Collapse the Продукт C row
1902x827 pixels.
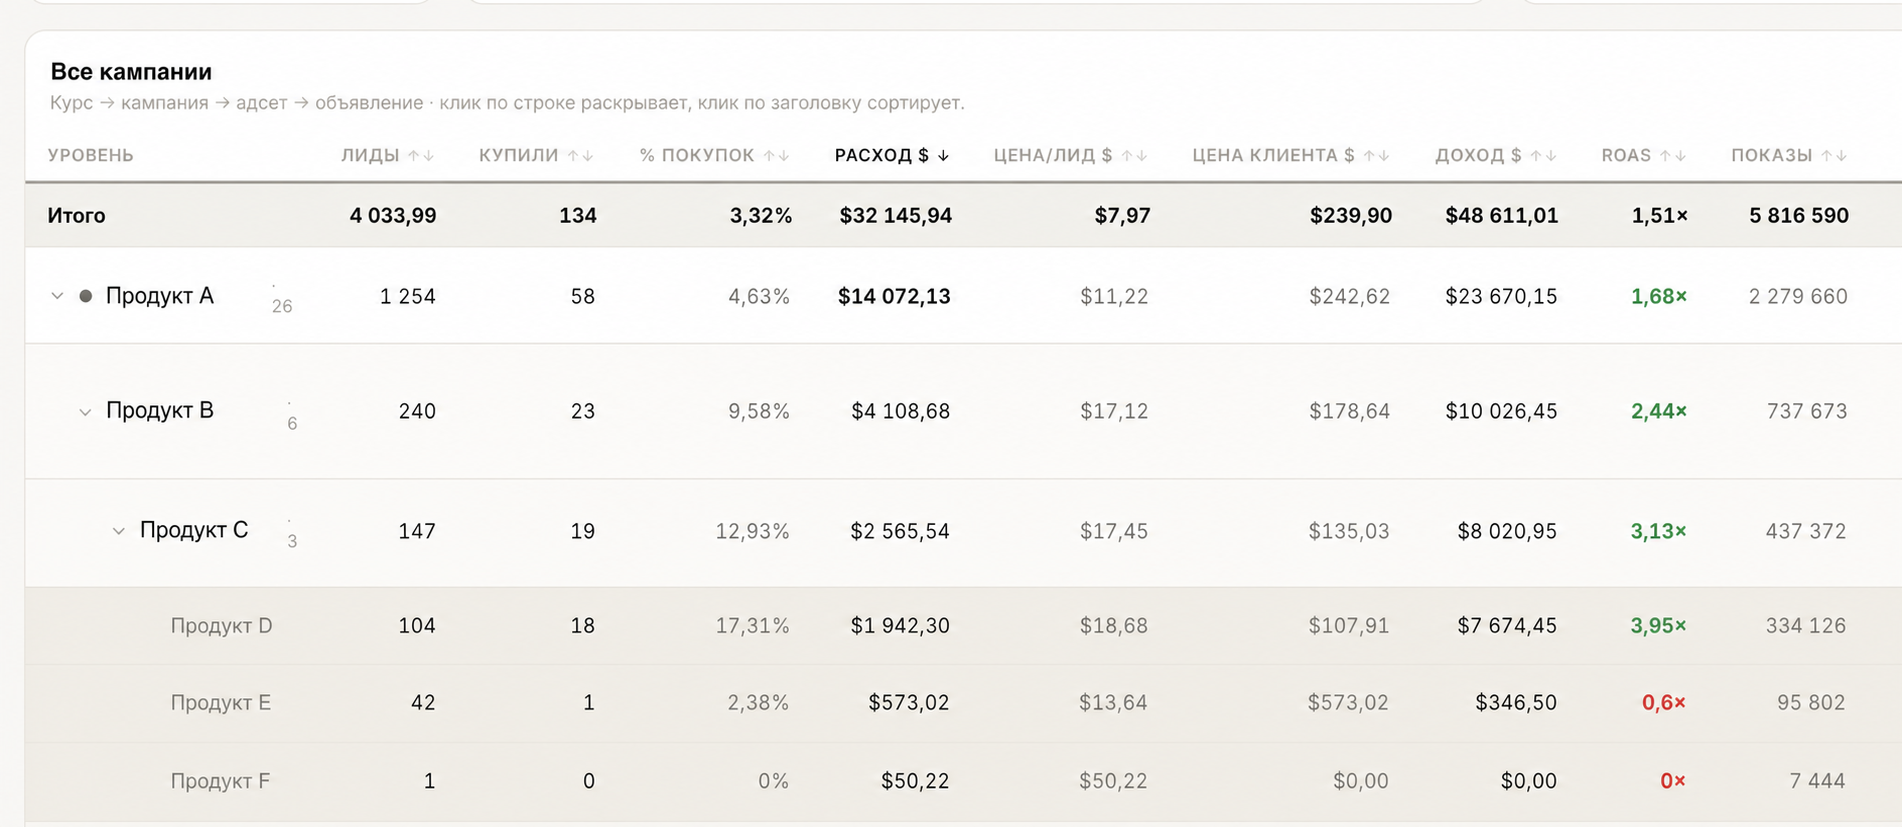(119, 531)
